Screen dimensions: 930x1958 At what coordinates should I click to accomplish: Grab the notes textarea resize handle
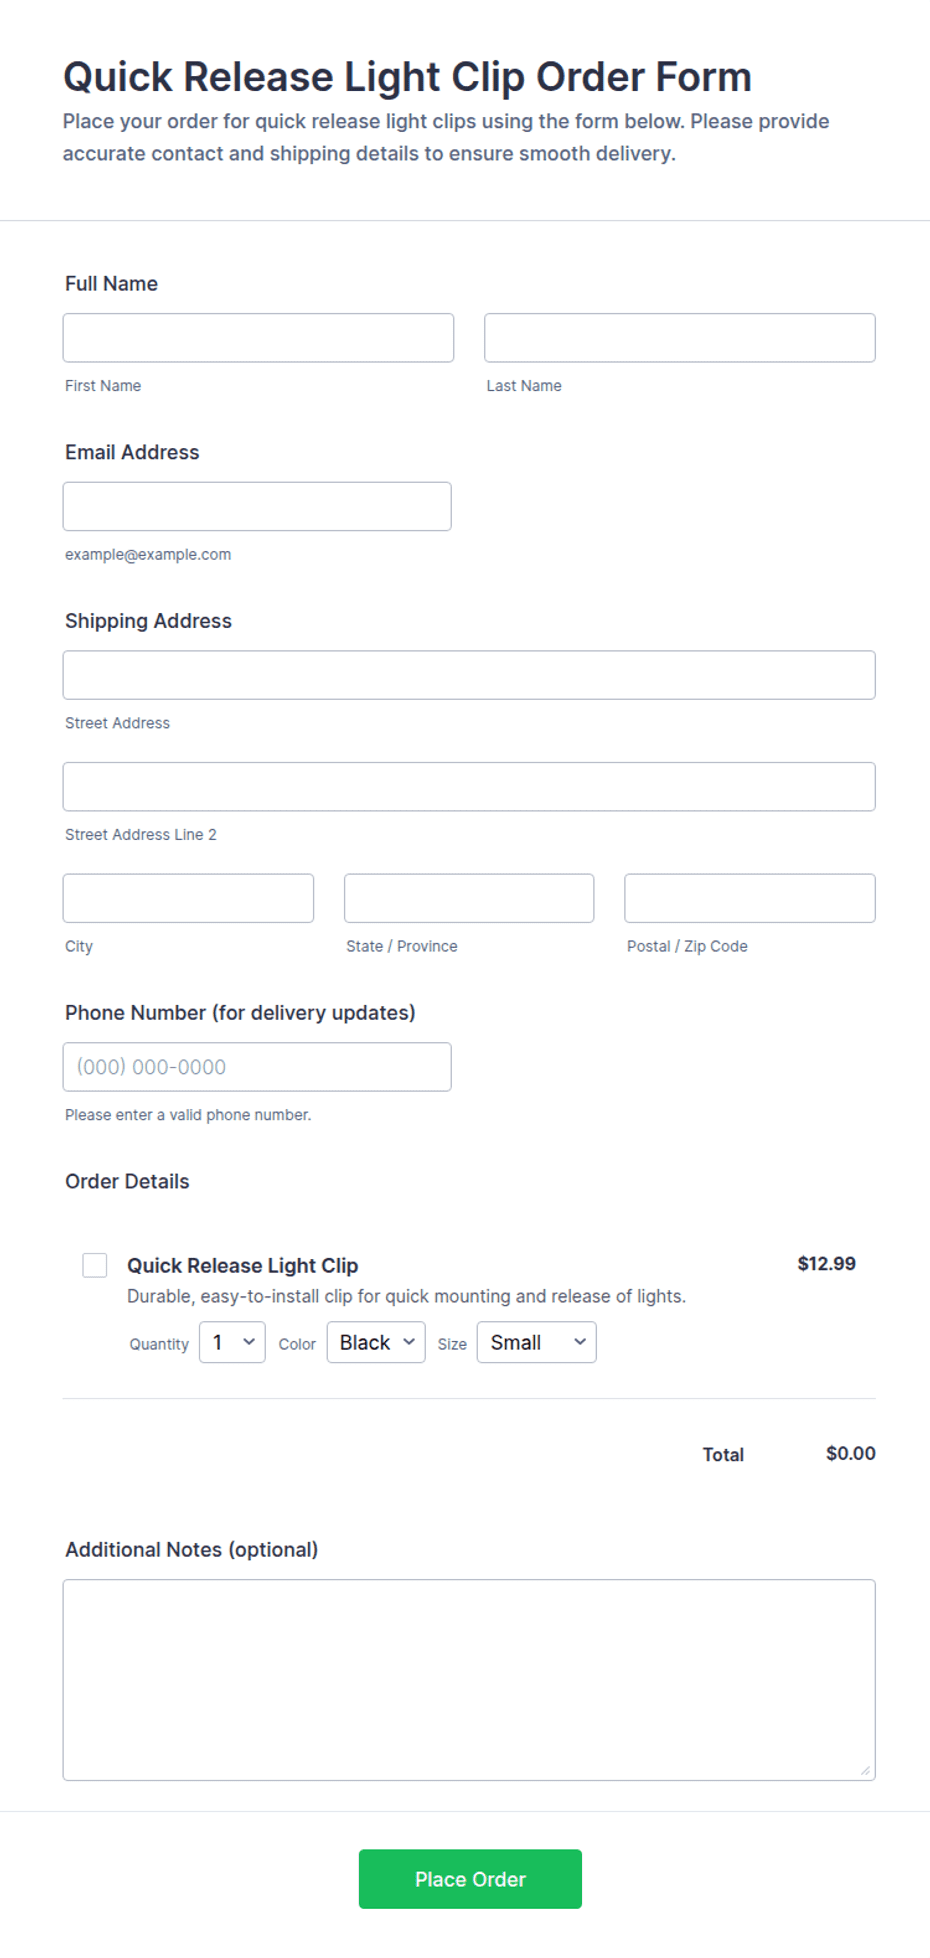tap(865, 1770)
